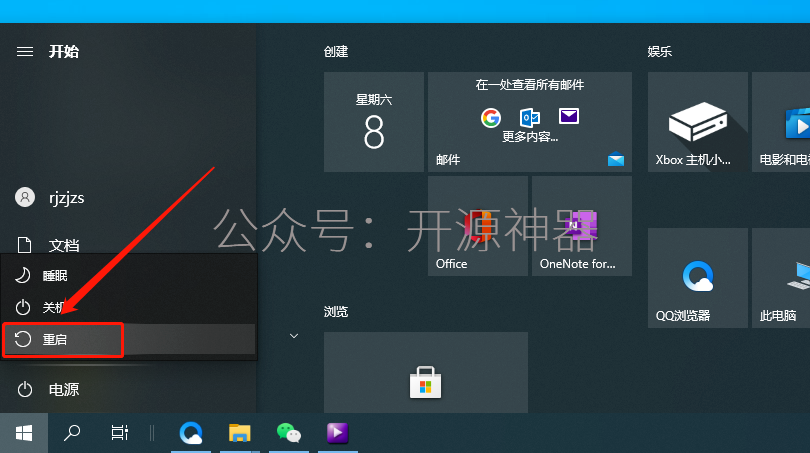Click the Windows Start button
This screenshot has width=810, height=453.
click(24, 433)
